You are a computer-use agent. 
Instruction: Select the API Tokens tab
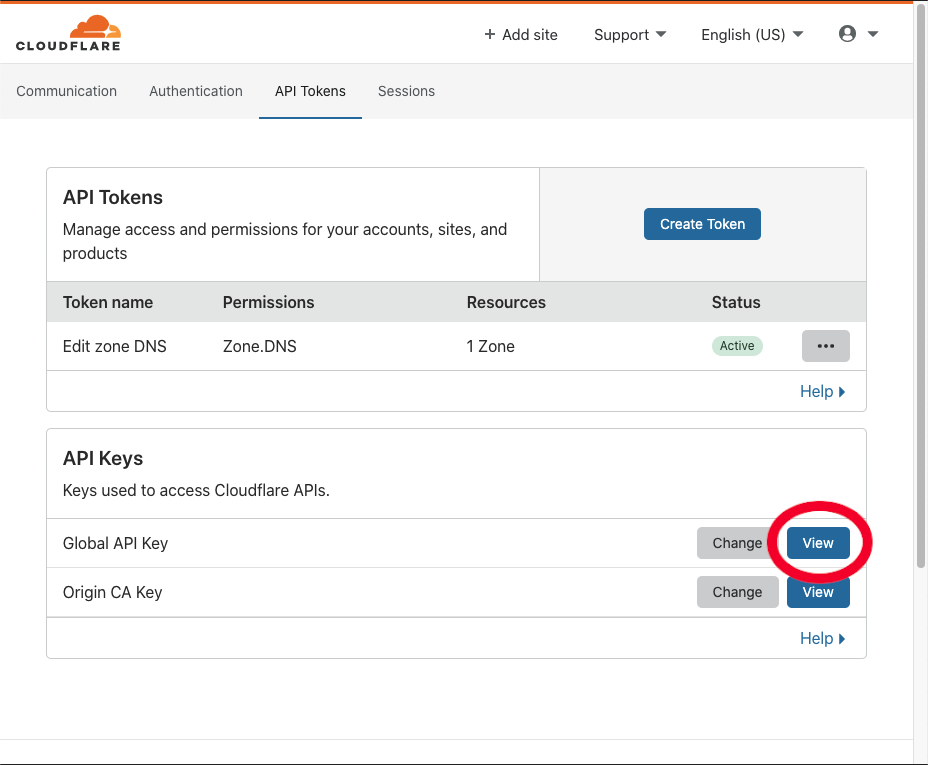(310, 91)
